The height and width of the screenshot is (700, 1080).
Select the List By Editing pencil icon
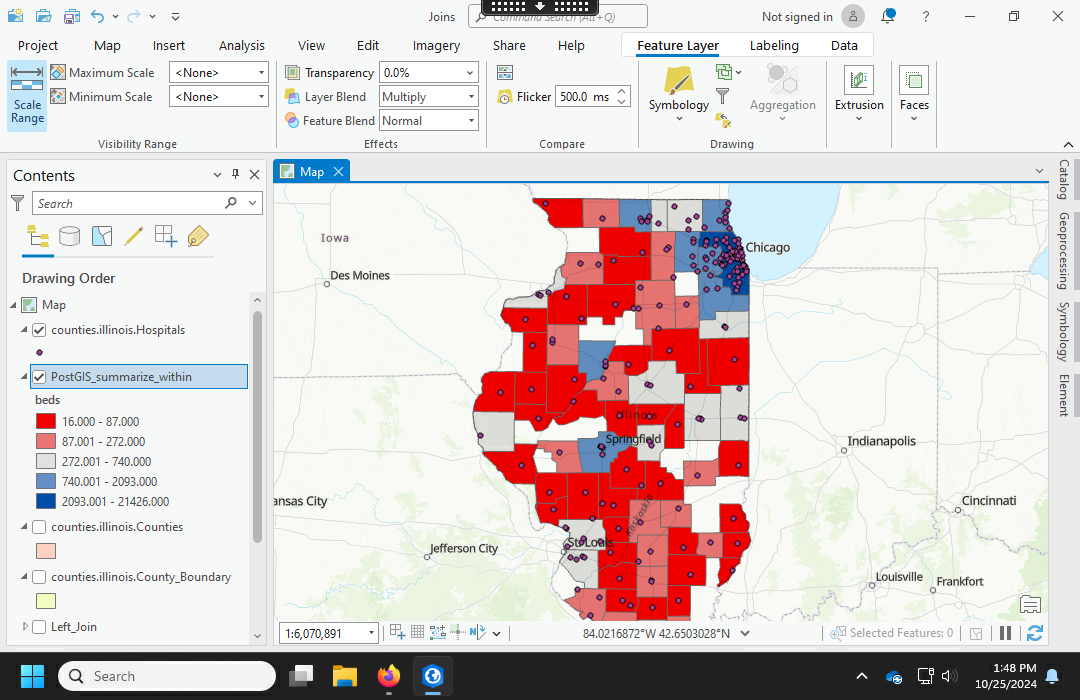pyautogui.click(x=133, y=236)
